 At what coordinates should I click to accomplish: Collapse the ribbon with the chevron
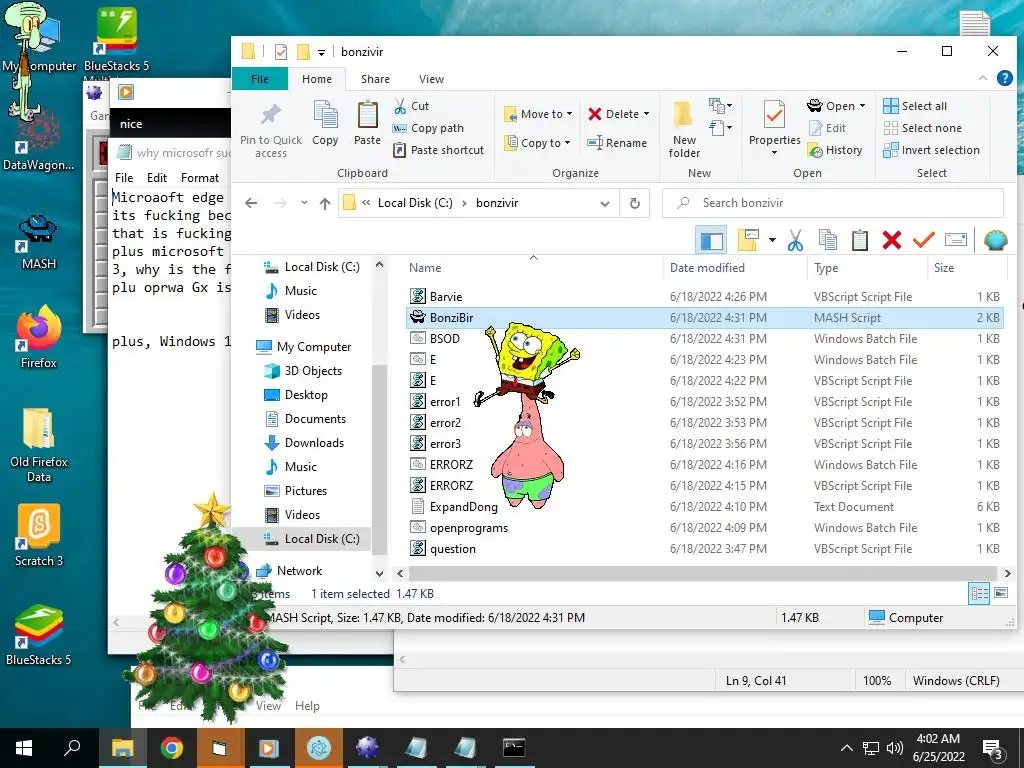(983, 78)
